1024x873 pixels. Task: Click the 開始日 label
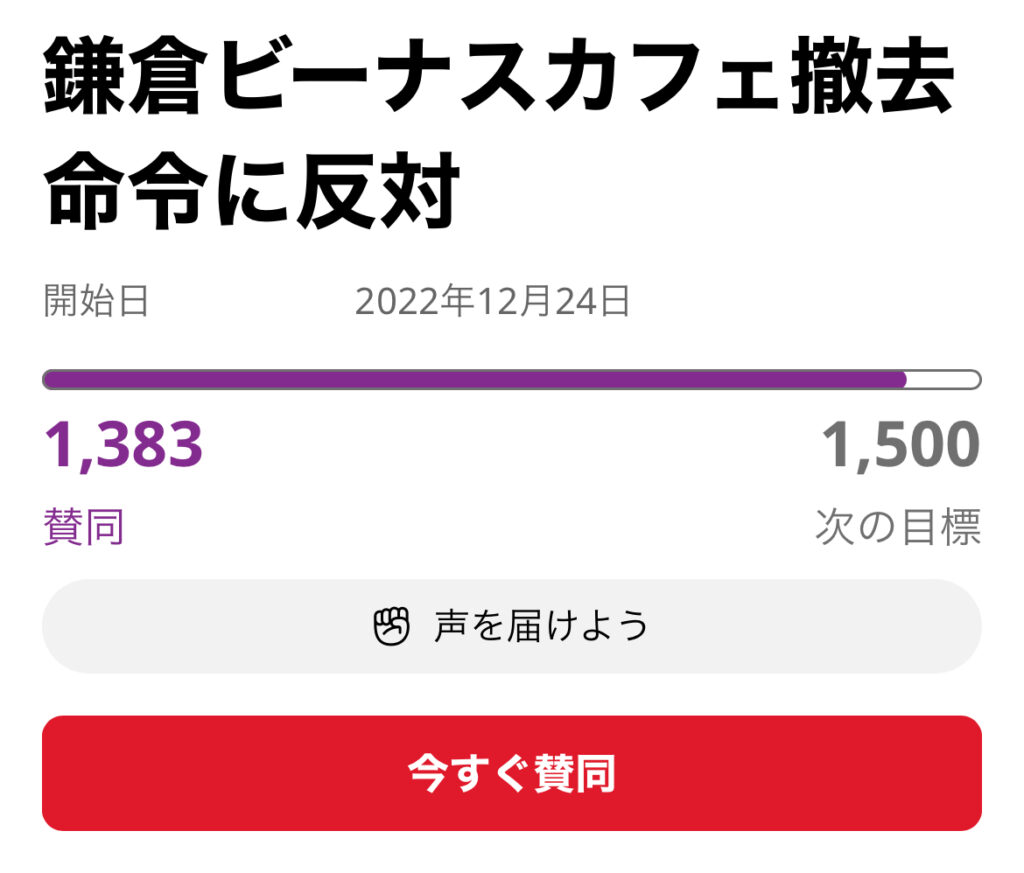pos(96,301)
